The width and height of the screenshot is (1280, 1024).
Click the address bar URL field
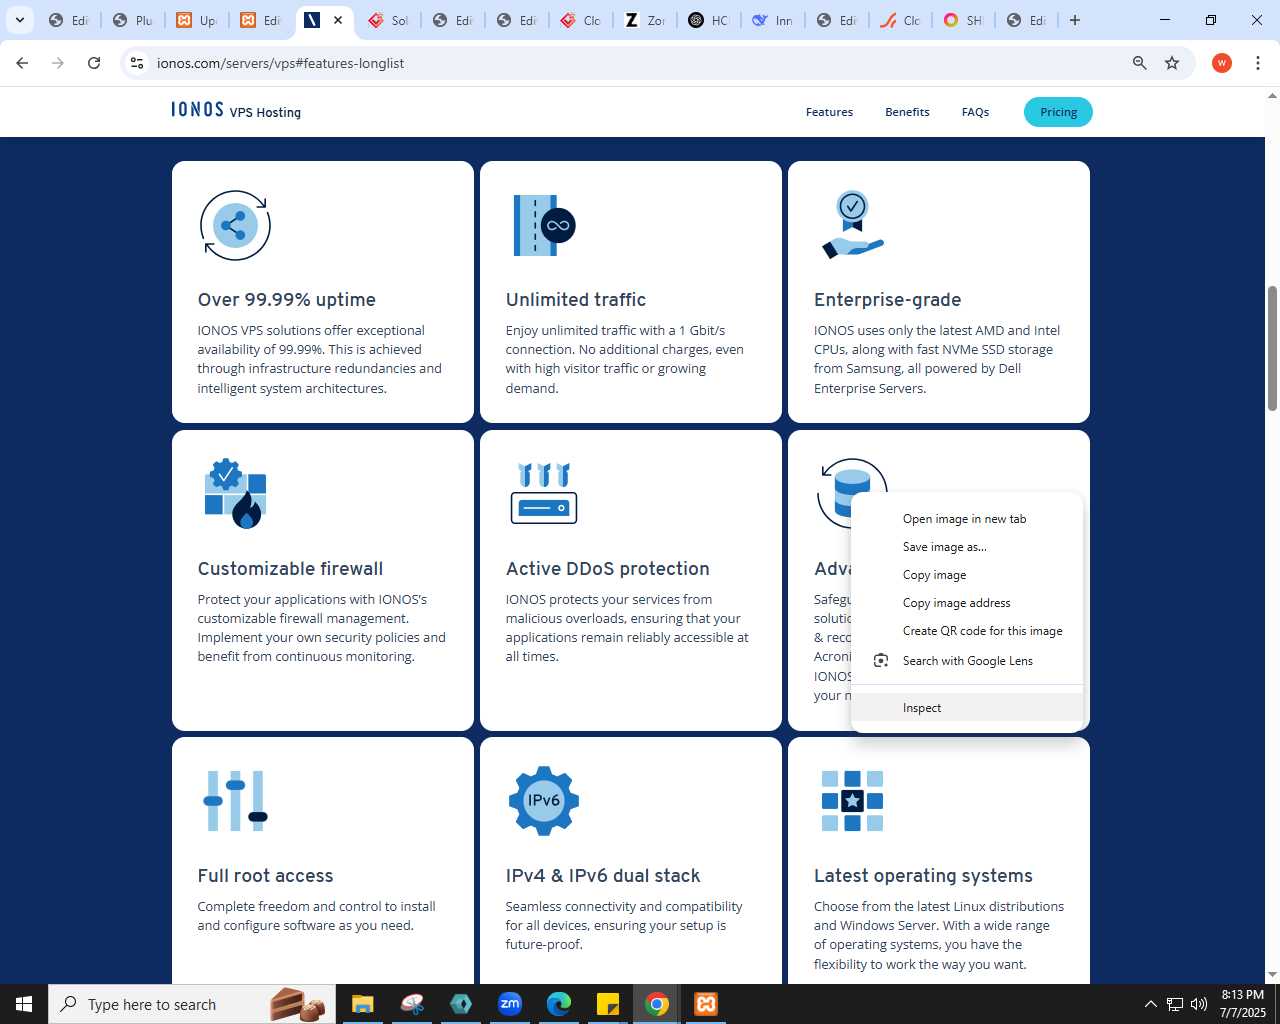[640, 63]
